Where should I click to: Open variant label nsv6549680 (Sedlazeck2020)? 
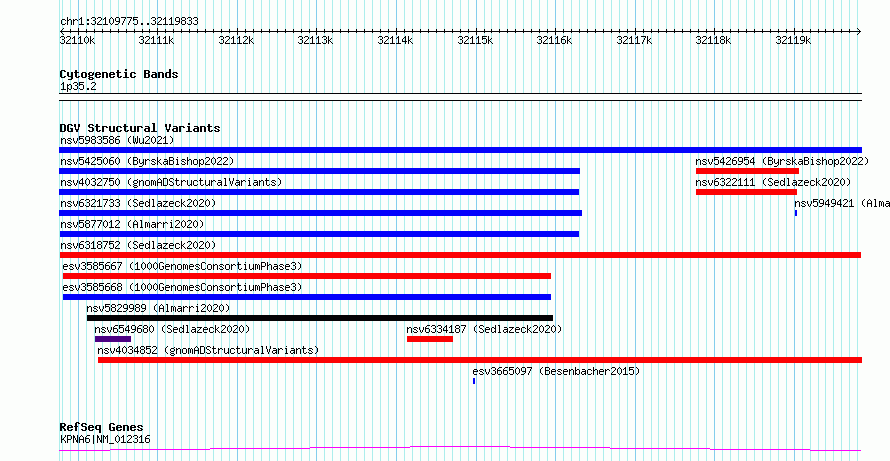click(172, 329)
